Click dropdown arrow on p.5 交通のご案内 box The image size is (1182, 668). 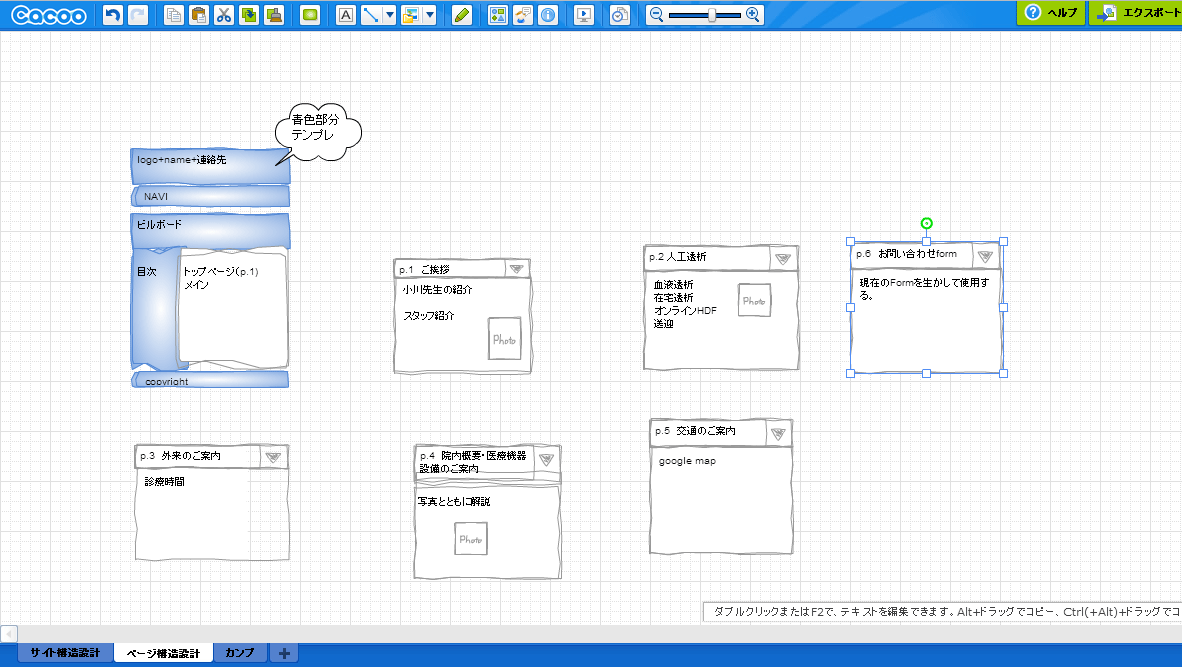click(x=778, y=432)
